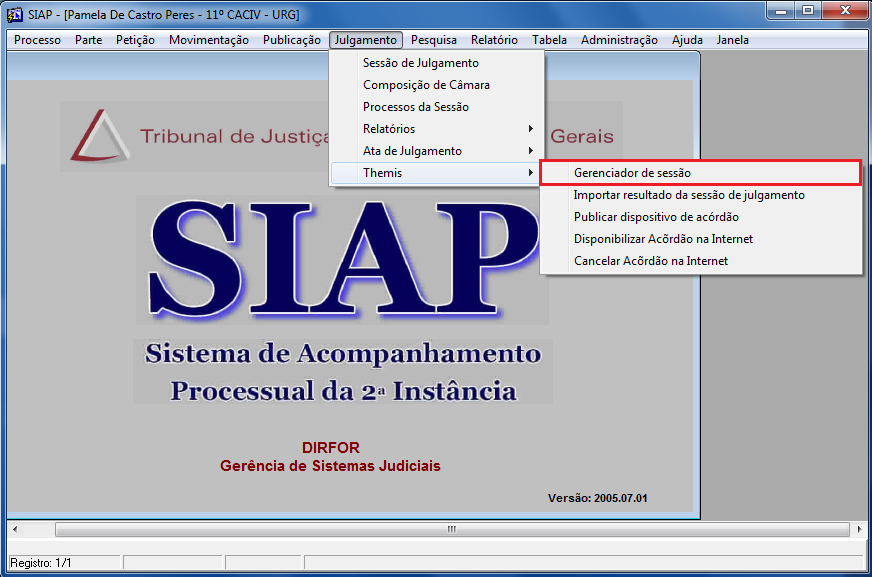
Task: Click the SIAP application icon in title bar
Action: tap(15, 14)
